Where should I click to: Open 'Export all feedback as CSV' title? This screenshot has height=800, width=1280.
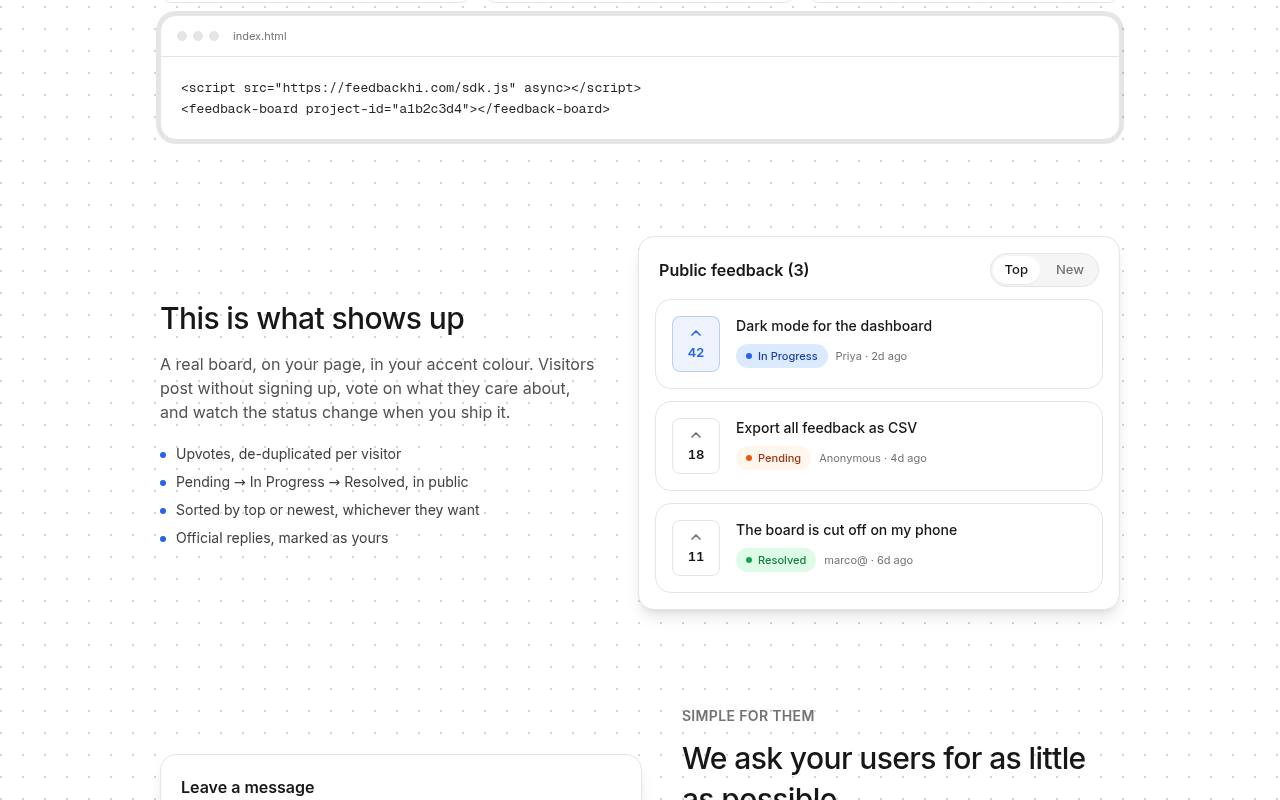pos(826,428)
